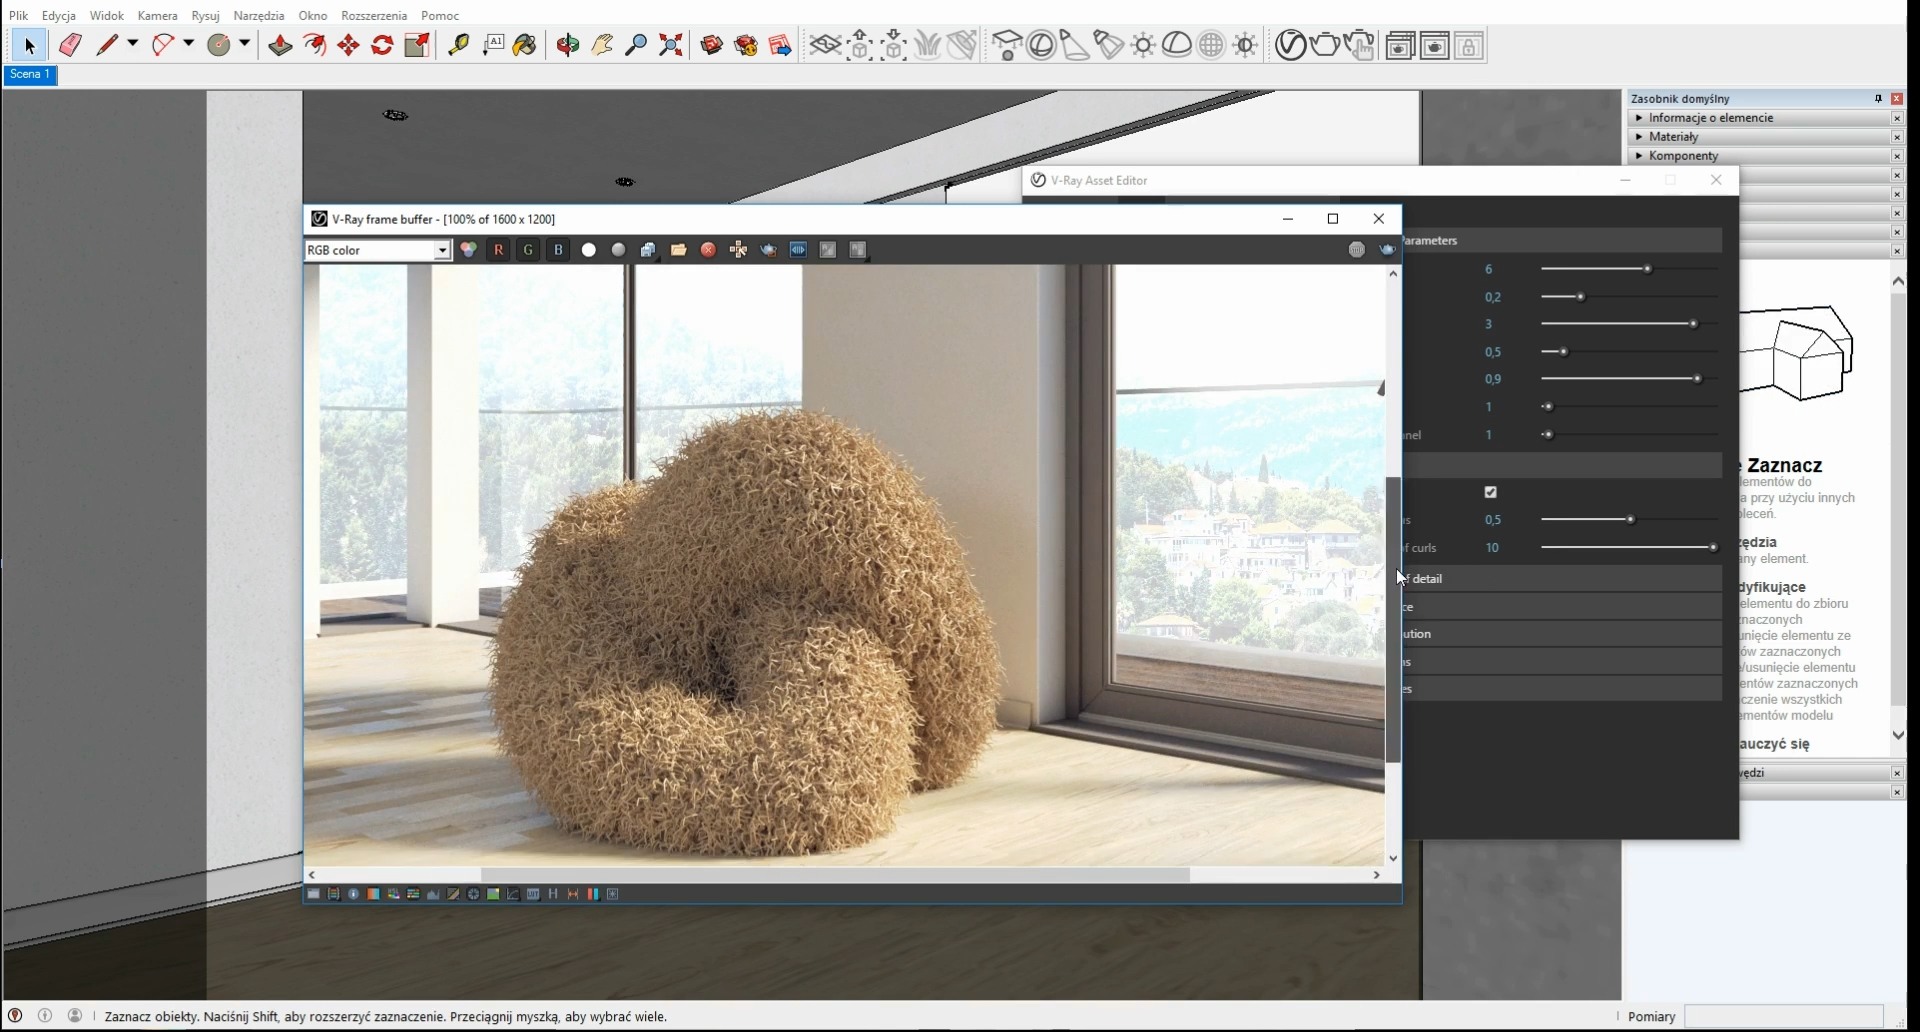Click the Pomiary measurements input field

tap(1784, 1017)
